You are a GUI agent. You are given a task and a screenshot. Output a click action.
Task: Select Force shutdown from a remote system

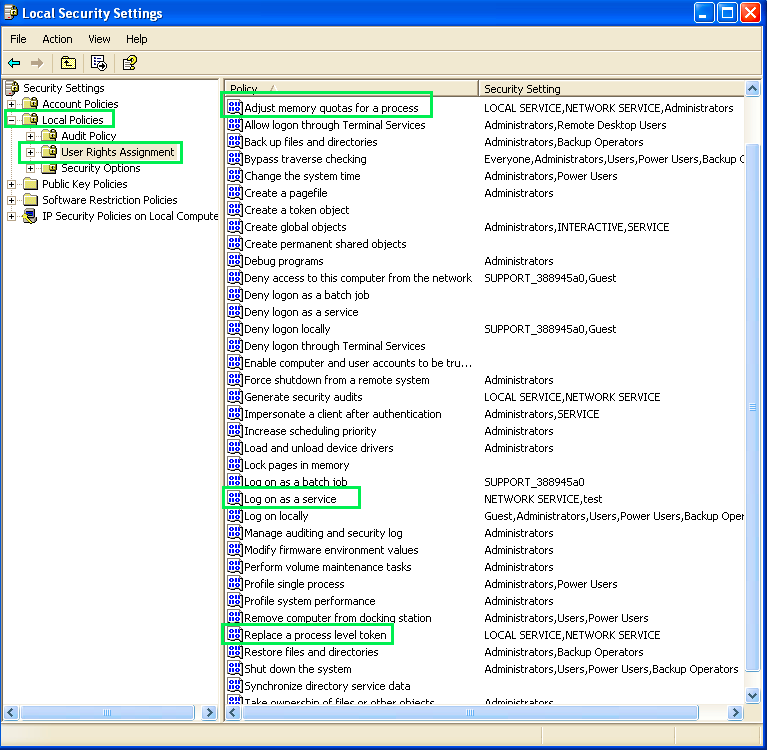(x=337, y=380)
